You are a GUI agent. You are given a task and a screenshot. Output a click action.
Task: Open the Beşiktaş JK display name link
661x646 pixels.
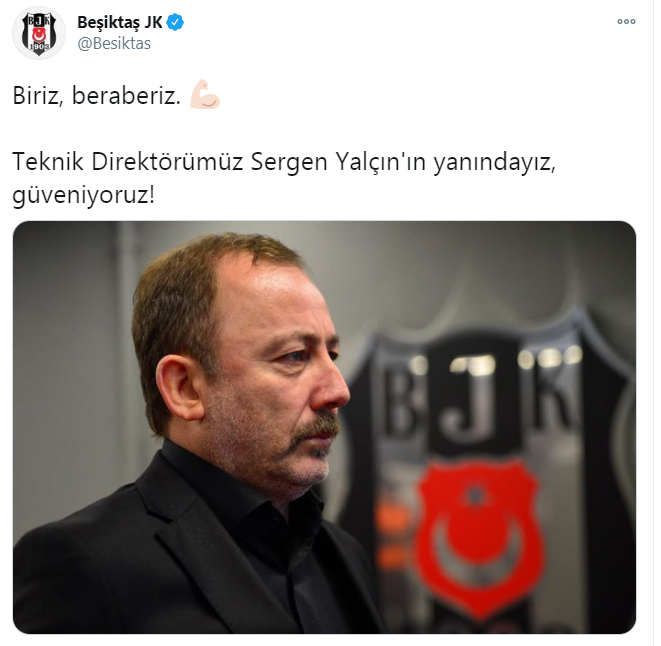click(x=120, y=22)
